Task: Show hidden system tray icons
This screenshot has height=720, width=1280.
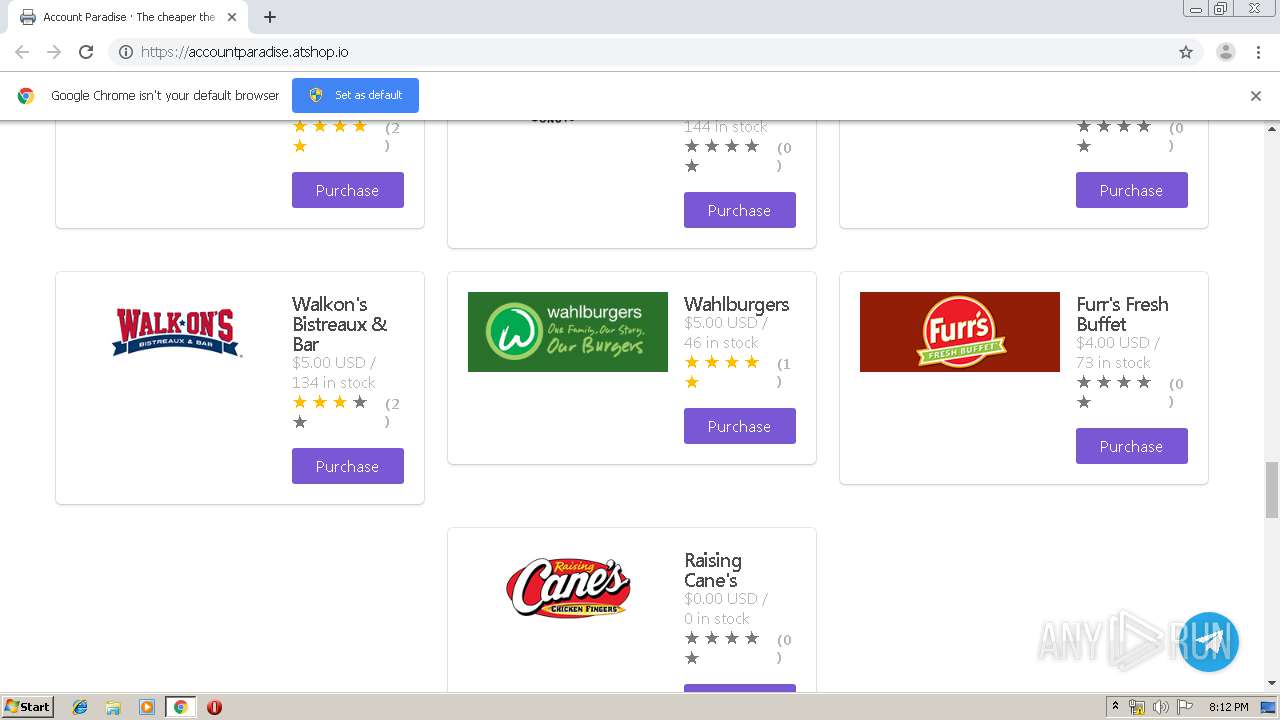Action: (1115, 707)
